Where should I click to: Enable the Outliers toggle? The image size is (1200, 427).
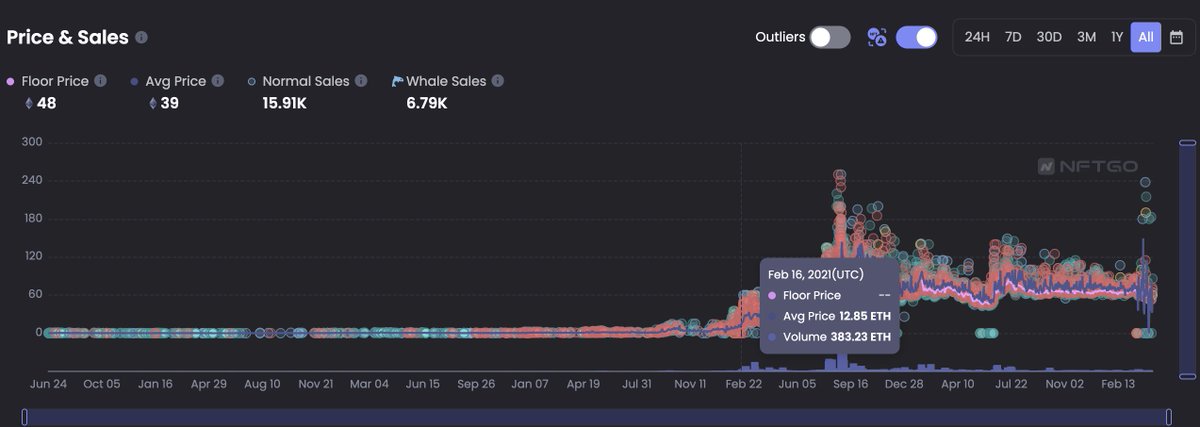pyautogui.click(x=830, y=37)
